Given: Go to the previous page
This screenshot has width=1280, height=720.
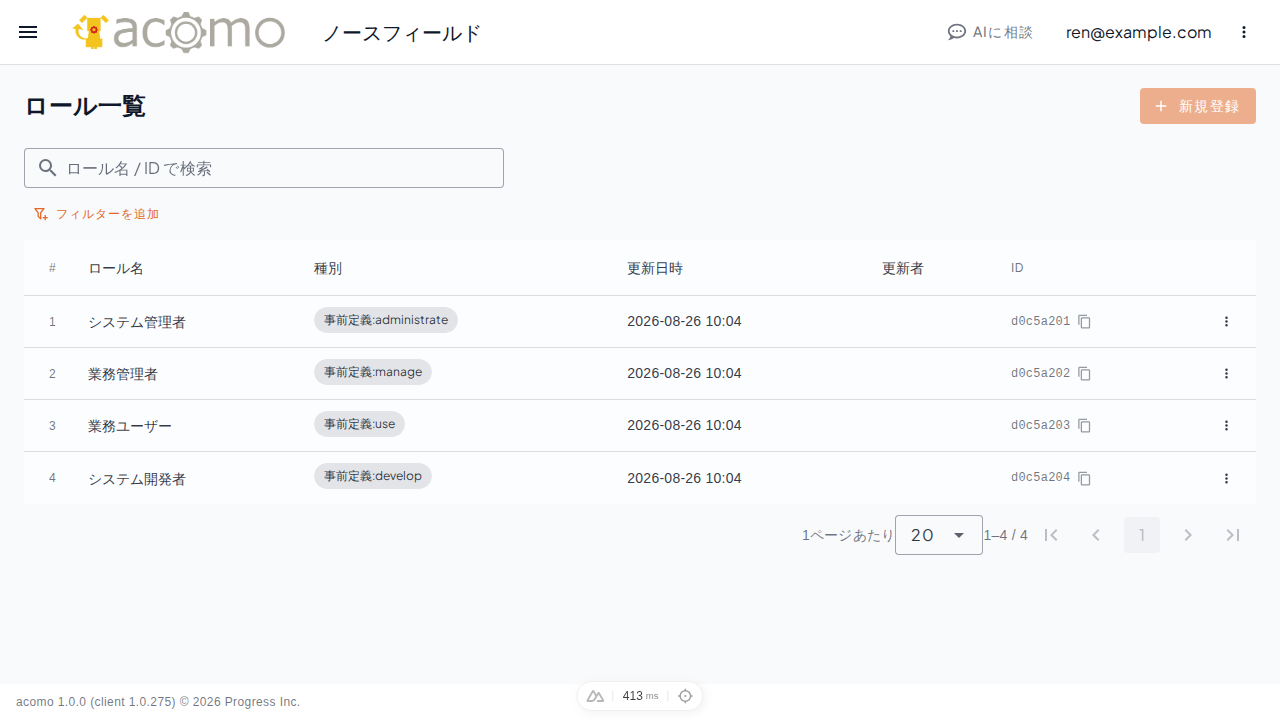Looking at the screenshot, I should click(1096, 535).
